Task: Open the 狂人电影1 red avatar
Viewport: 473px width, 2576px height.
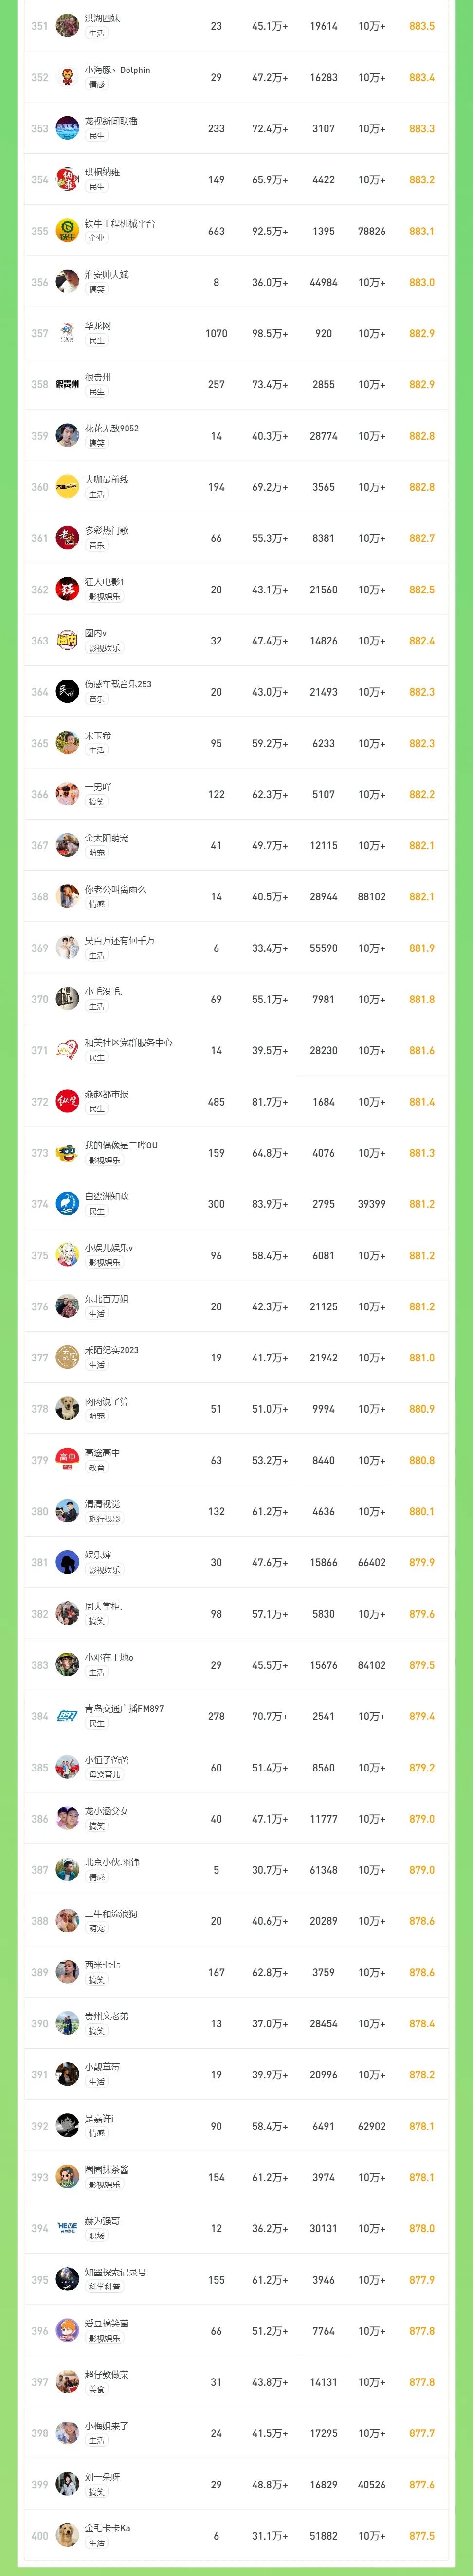Action: coord(67,589)
